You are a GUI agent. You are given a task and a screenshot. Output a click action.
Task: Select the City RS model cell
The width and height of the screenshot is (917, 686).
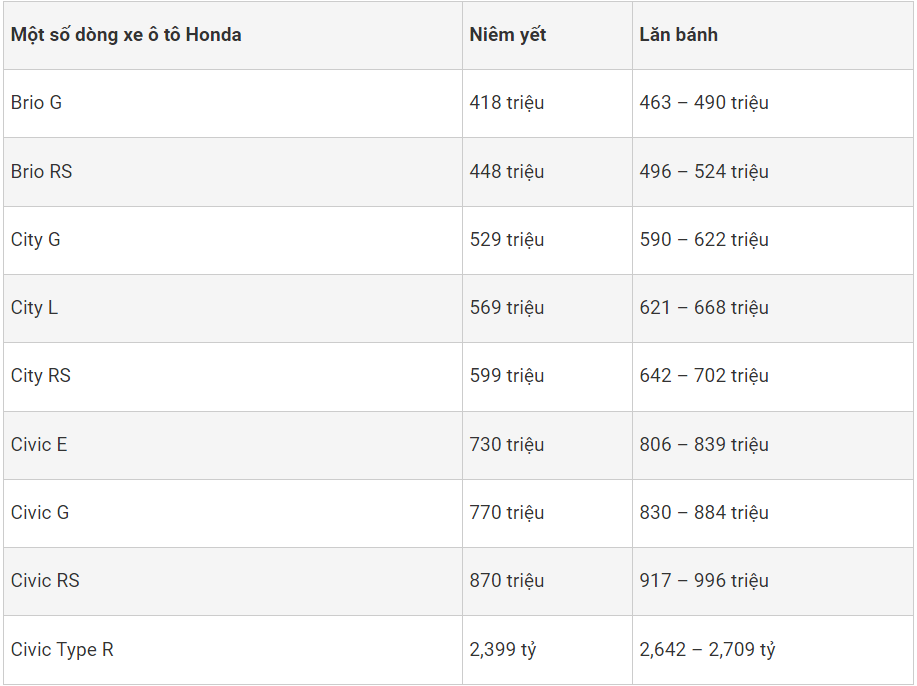[41, 376]
